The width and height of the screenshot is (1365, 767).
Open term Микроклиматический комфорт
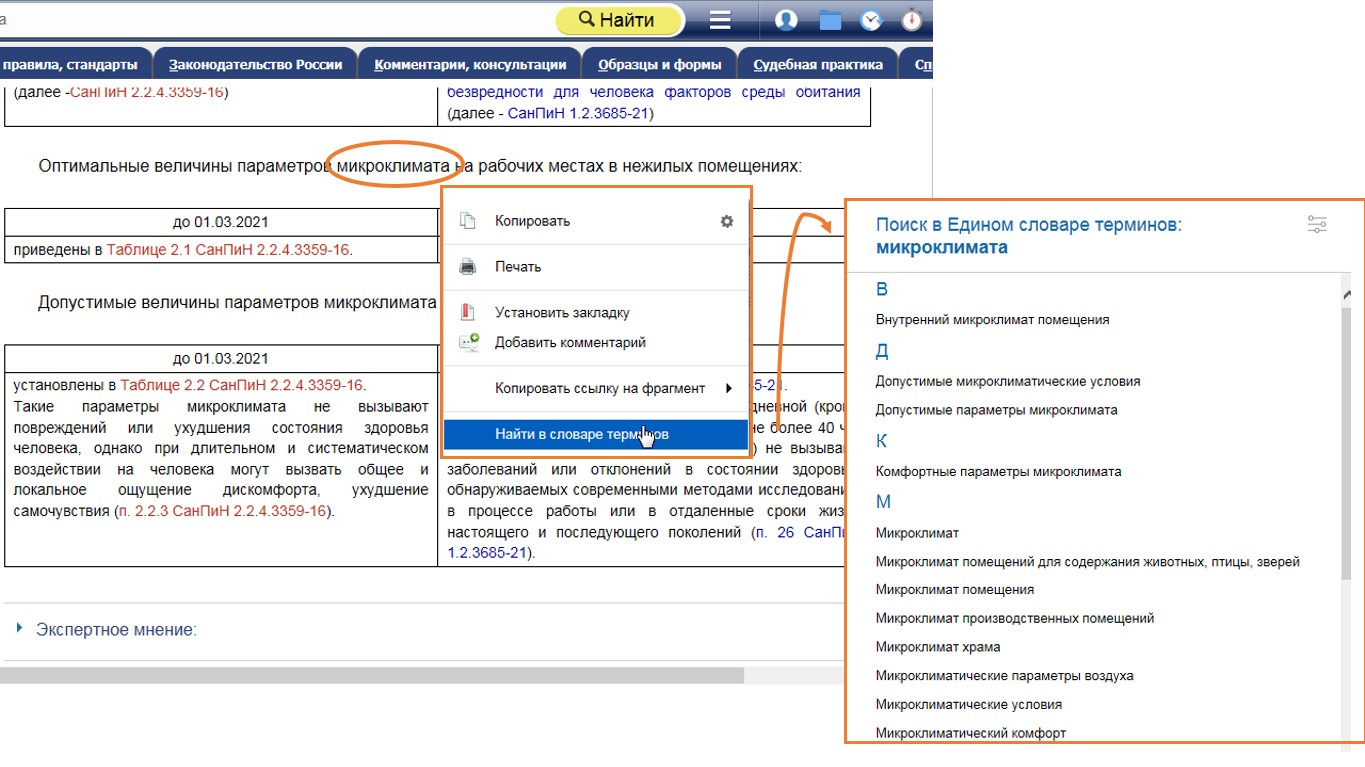click(971, 733)
